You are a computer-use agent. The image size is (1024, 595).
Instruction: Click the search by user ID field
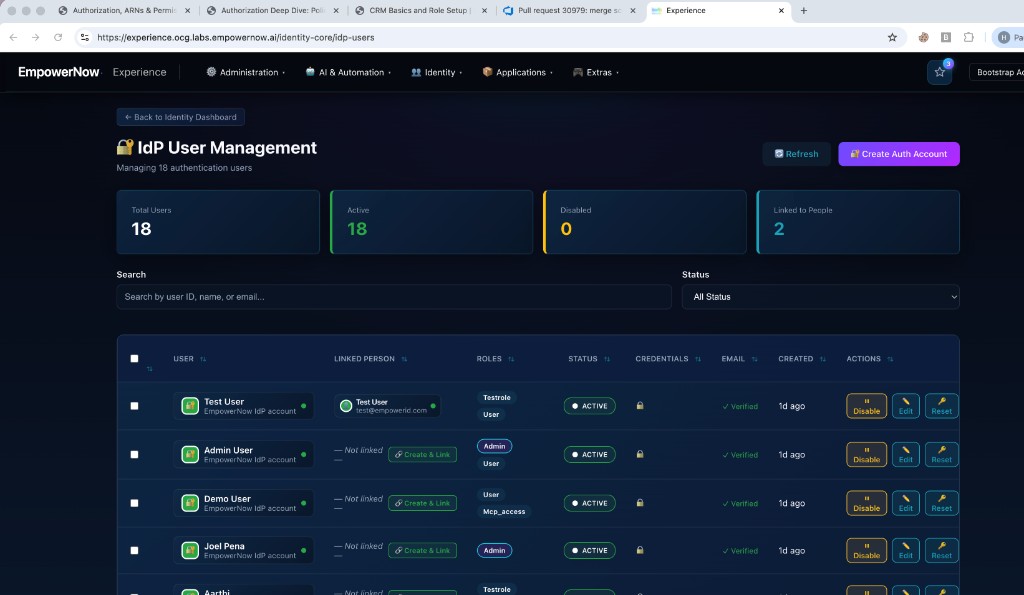click(x=394, y=297)
